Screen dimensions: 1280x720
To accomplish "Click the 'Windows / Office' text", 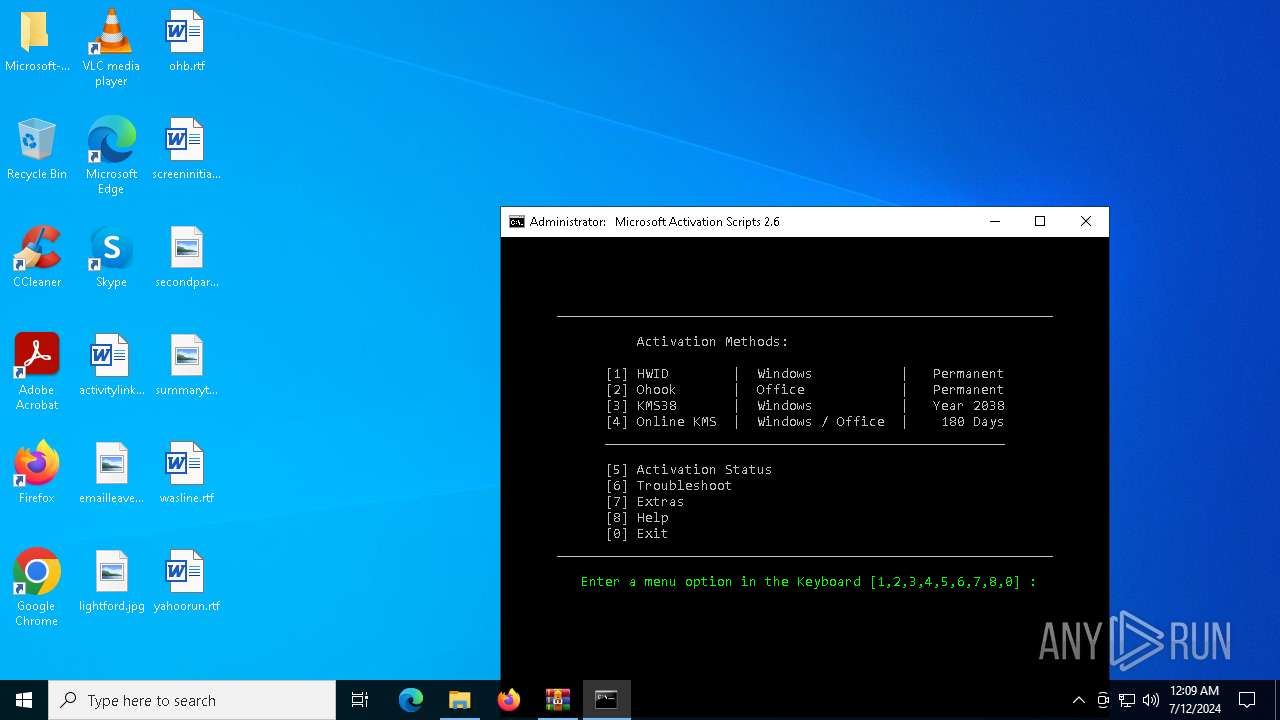I will [821, 422].
